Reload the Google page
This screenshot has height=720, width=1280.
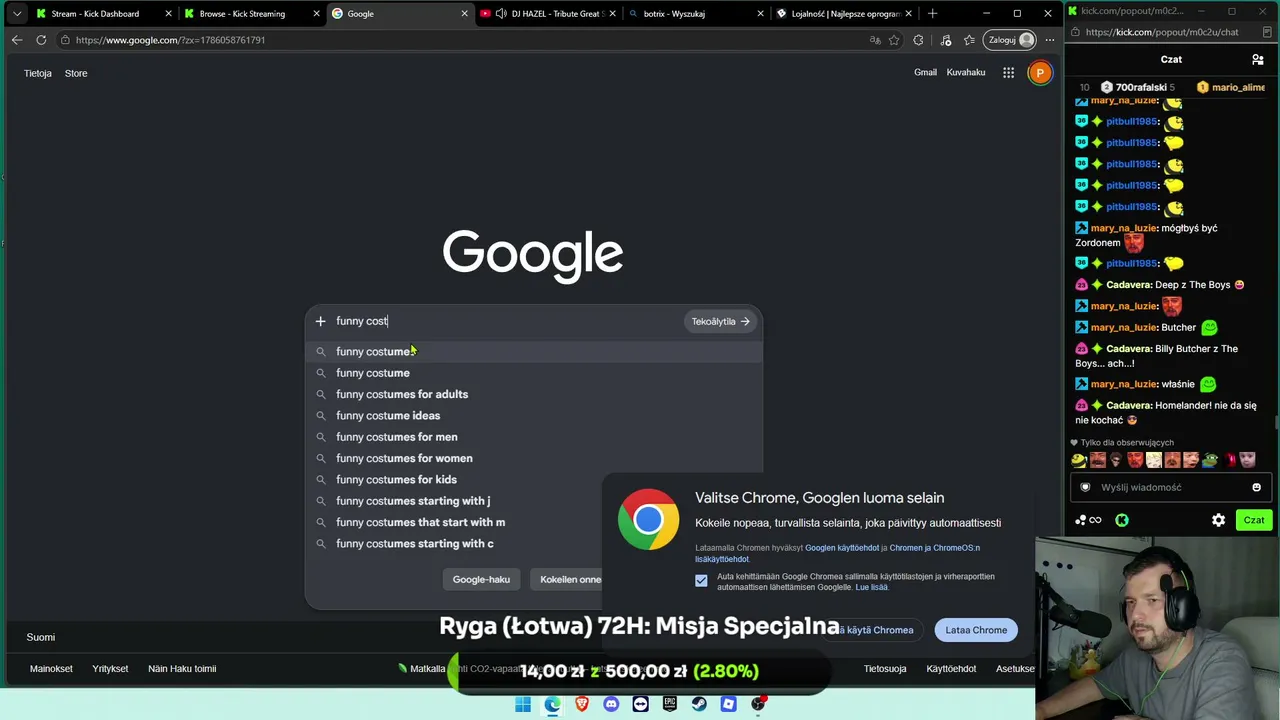[41, 40]
